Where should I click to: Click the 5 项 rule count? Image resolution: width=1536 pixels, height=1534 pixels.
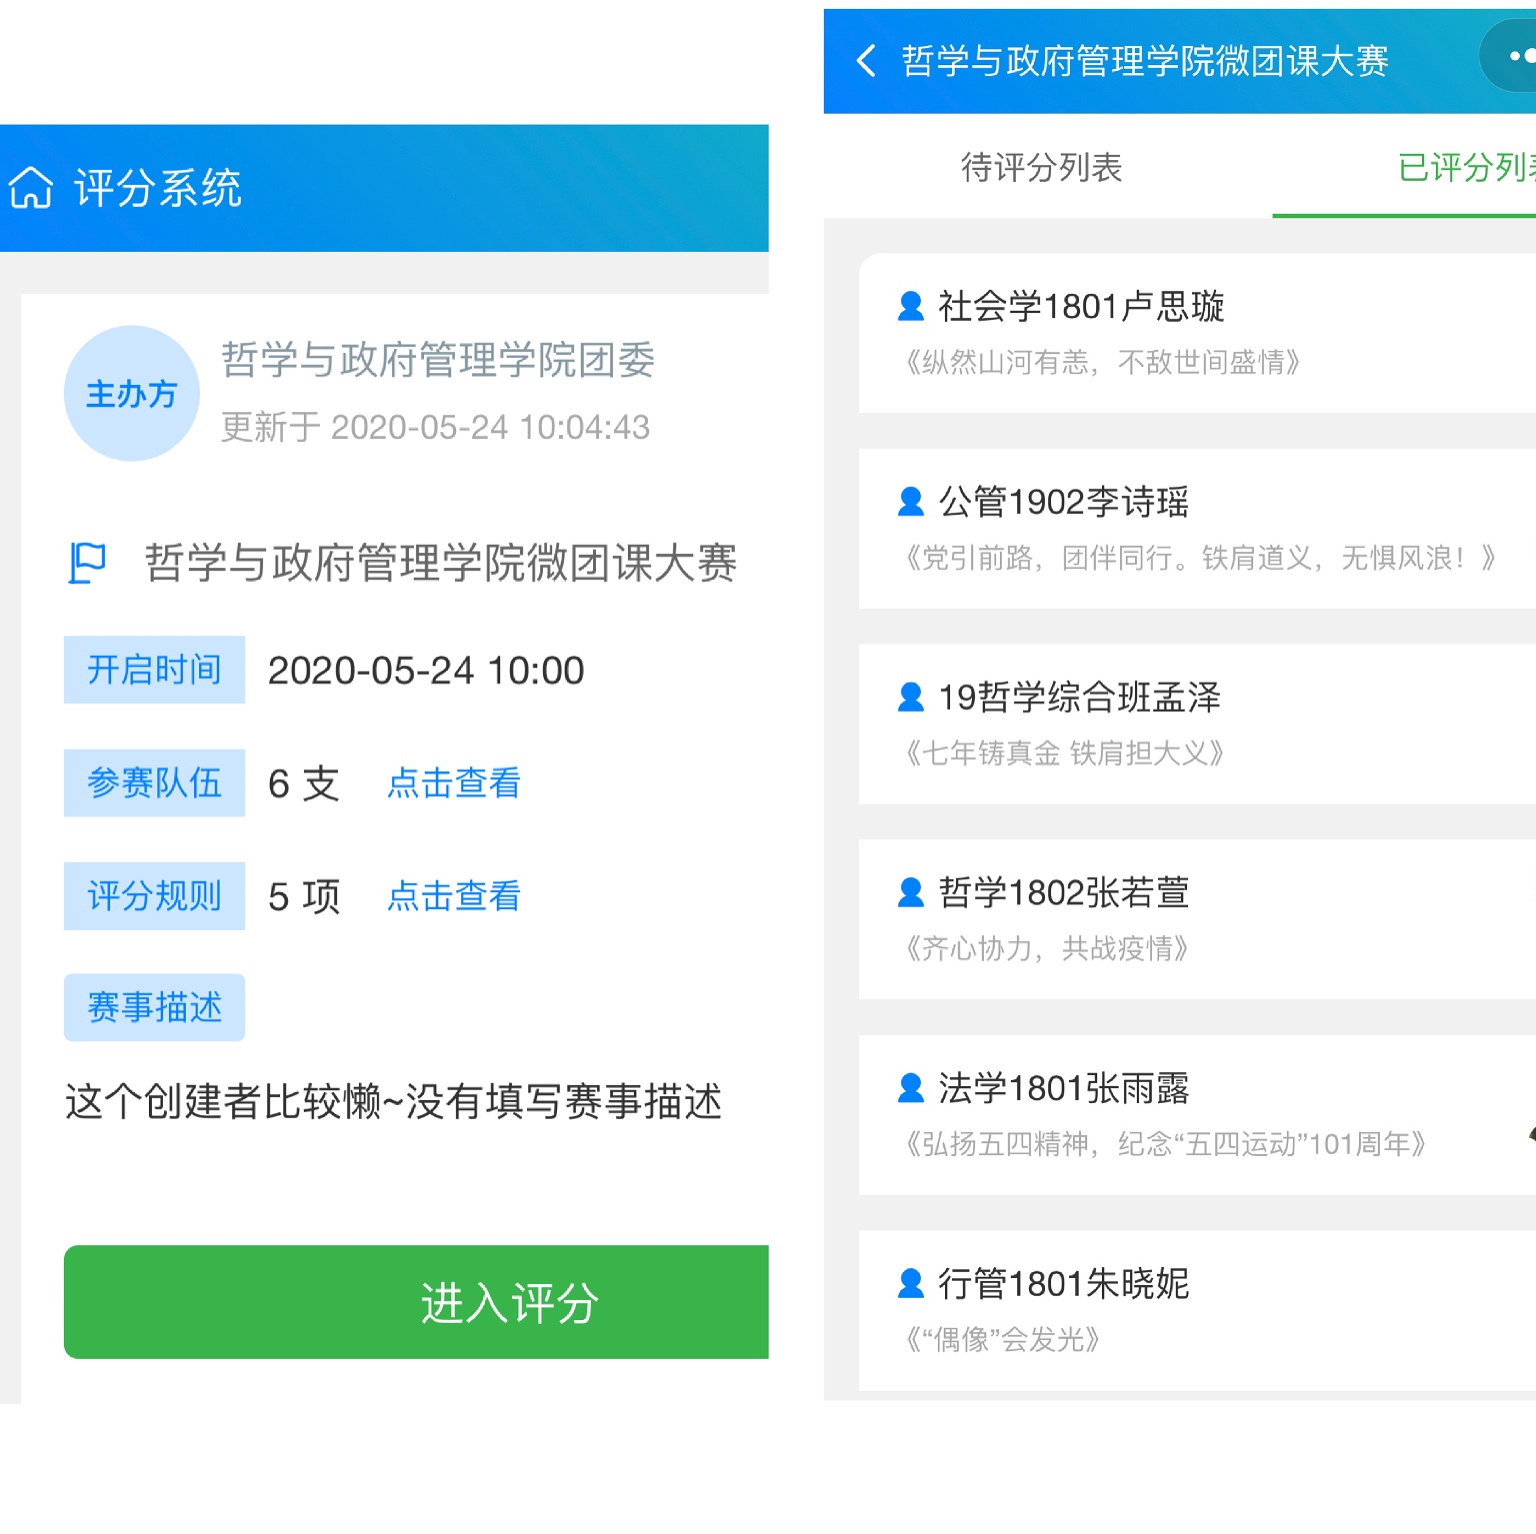pos(304,896)
